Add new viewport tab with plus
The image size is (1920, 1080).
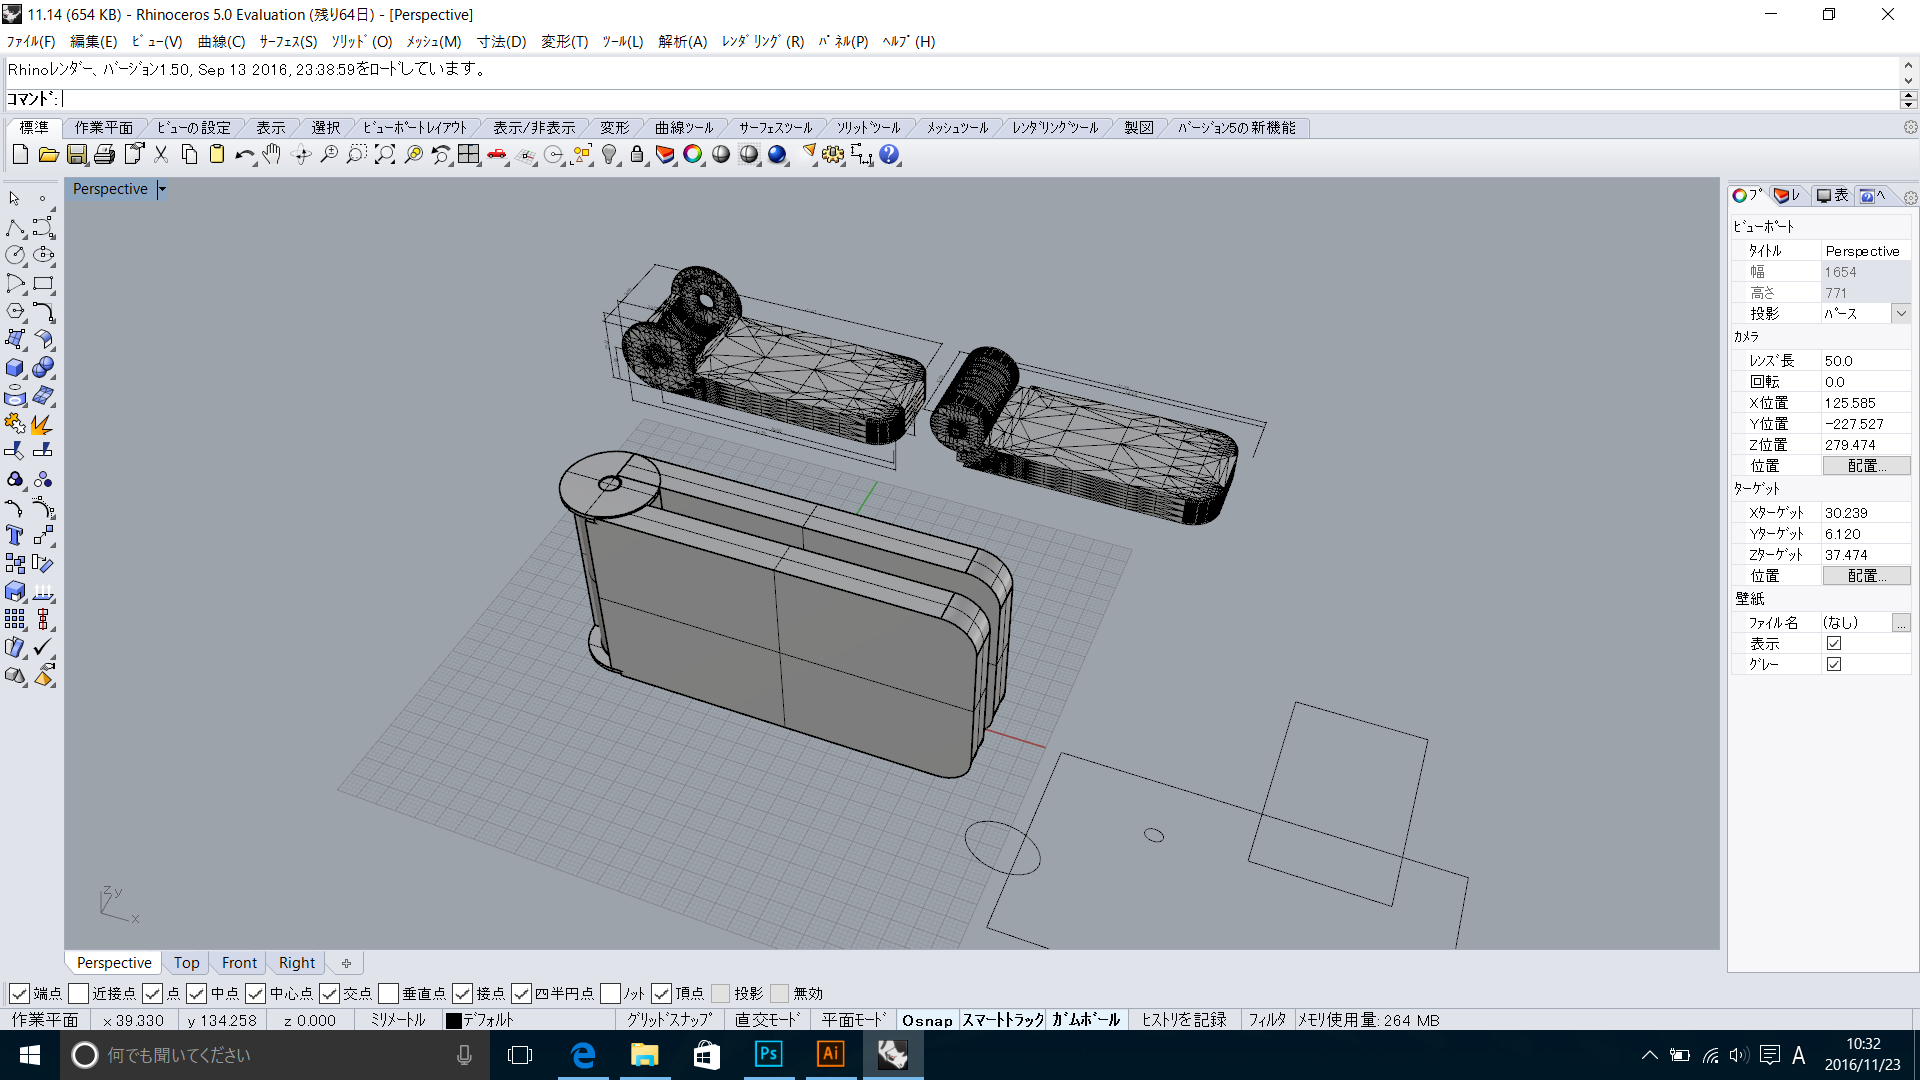point(346,963)
